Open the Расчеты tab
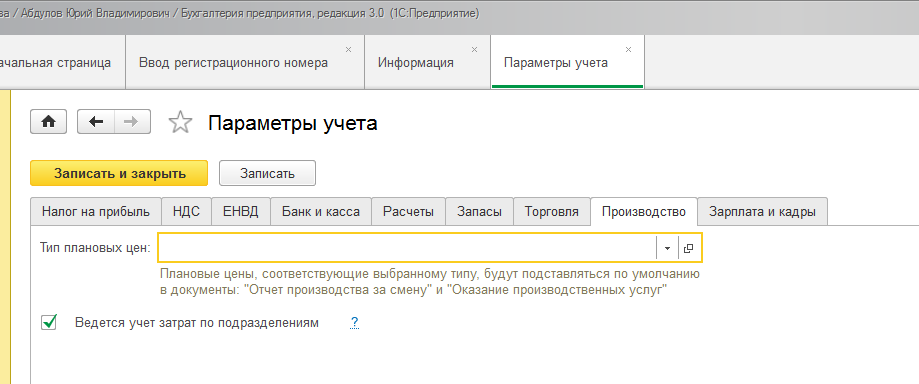Viewport: 919px width, 384px height. tap(409, 212)
